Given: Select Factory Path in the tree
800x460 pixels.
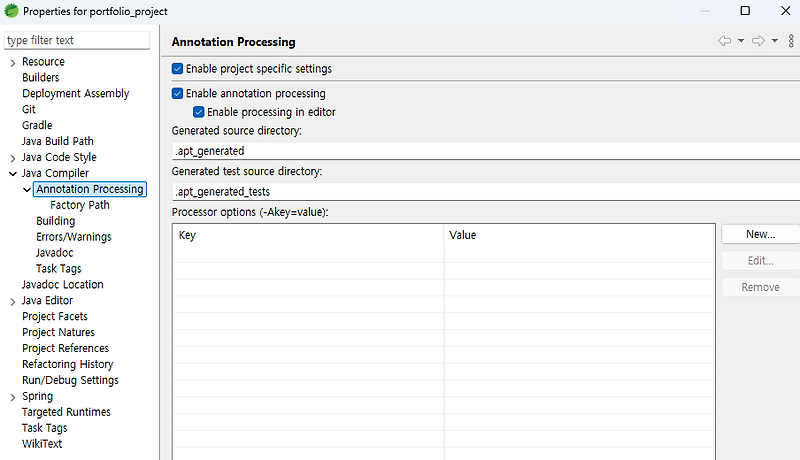Looking at the screenshot, I should point(80,205).
